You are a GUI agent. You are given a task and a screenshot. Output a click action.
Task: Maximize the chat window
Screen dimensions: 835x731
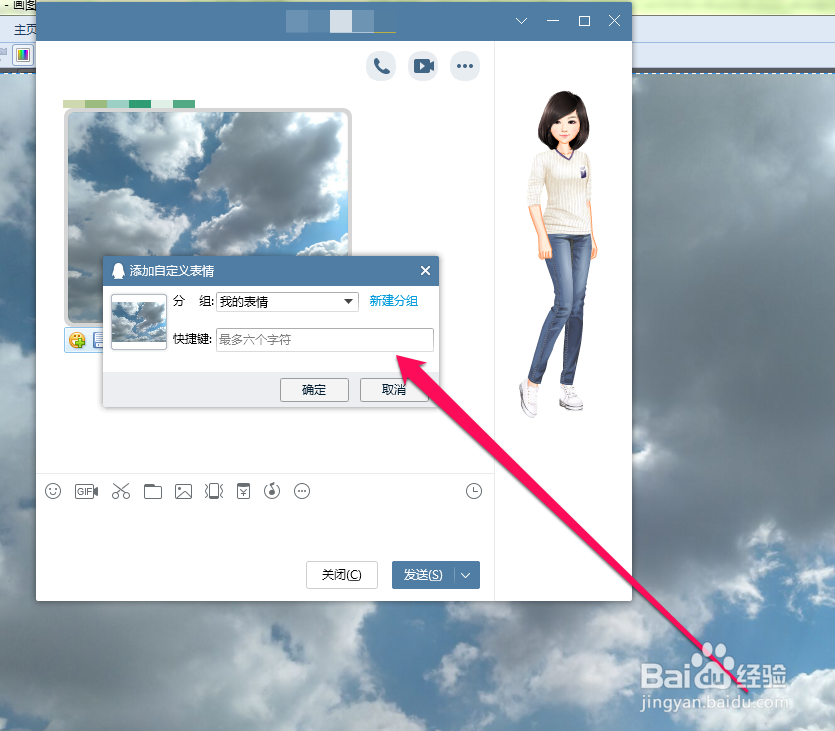(584, 21)
